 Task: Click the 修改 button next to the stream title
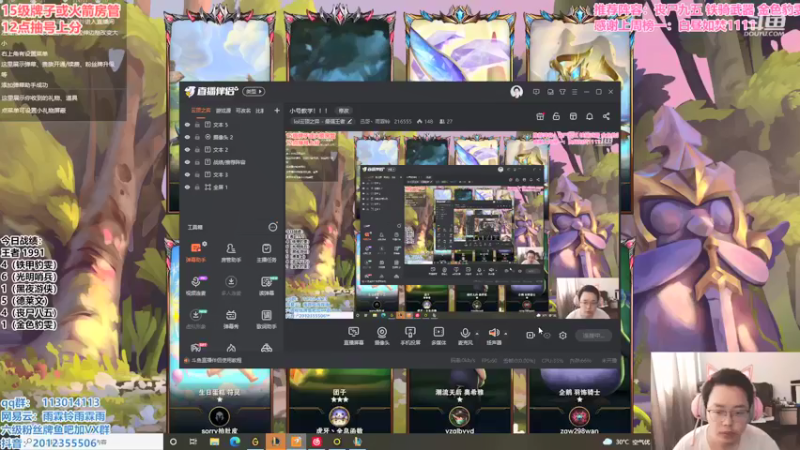pyautogui.click(x=343, y=111)
